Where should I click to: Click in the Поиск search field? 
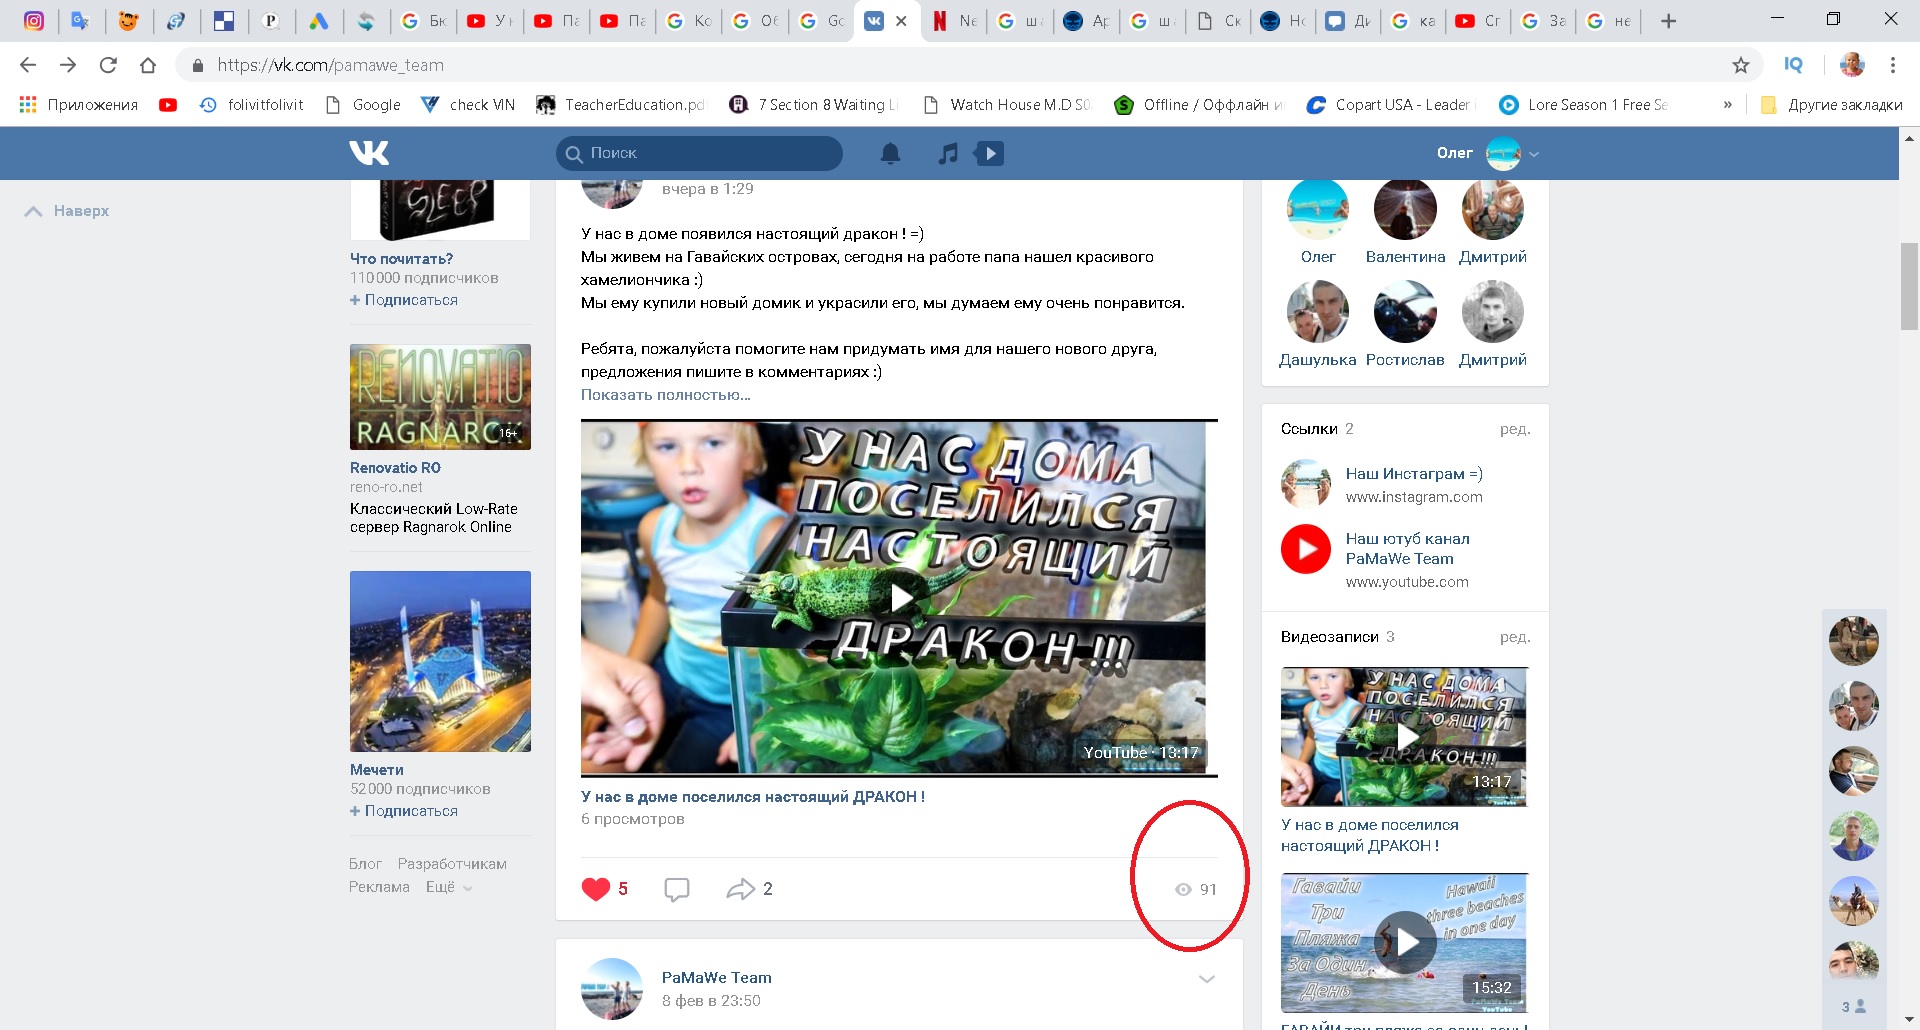pos(699,153)
